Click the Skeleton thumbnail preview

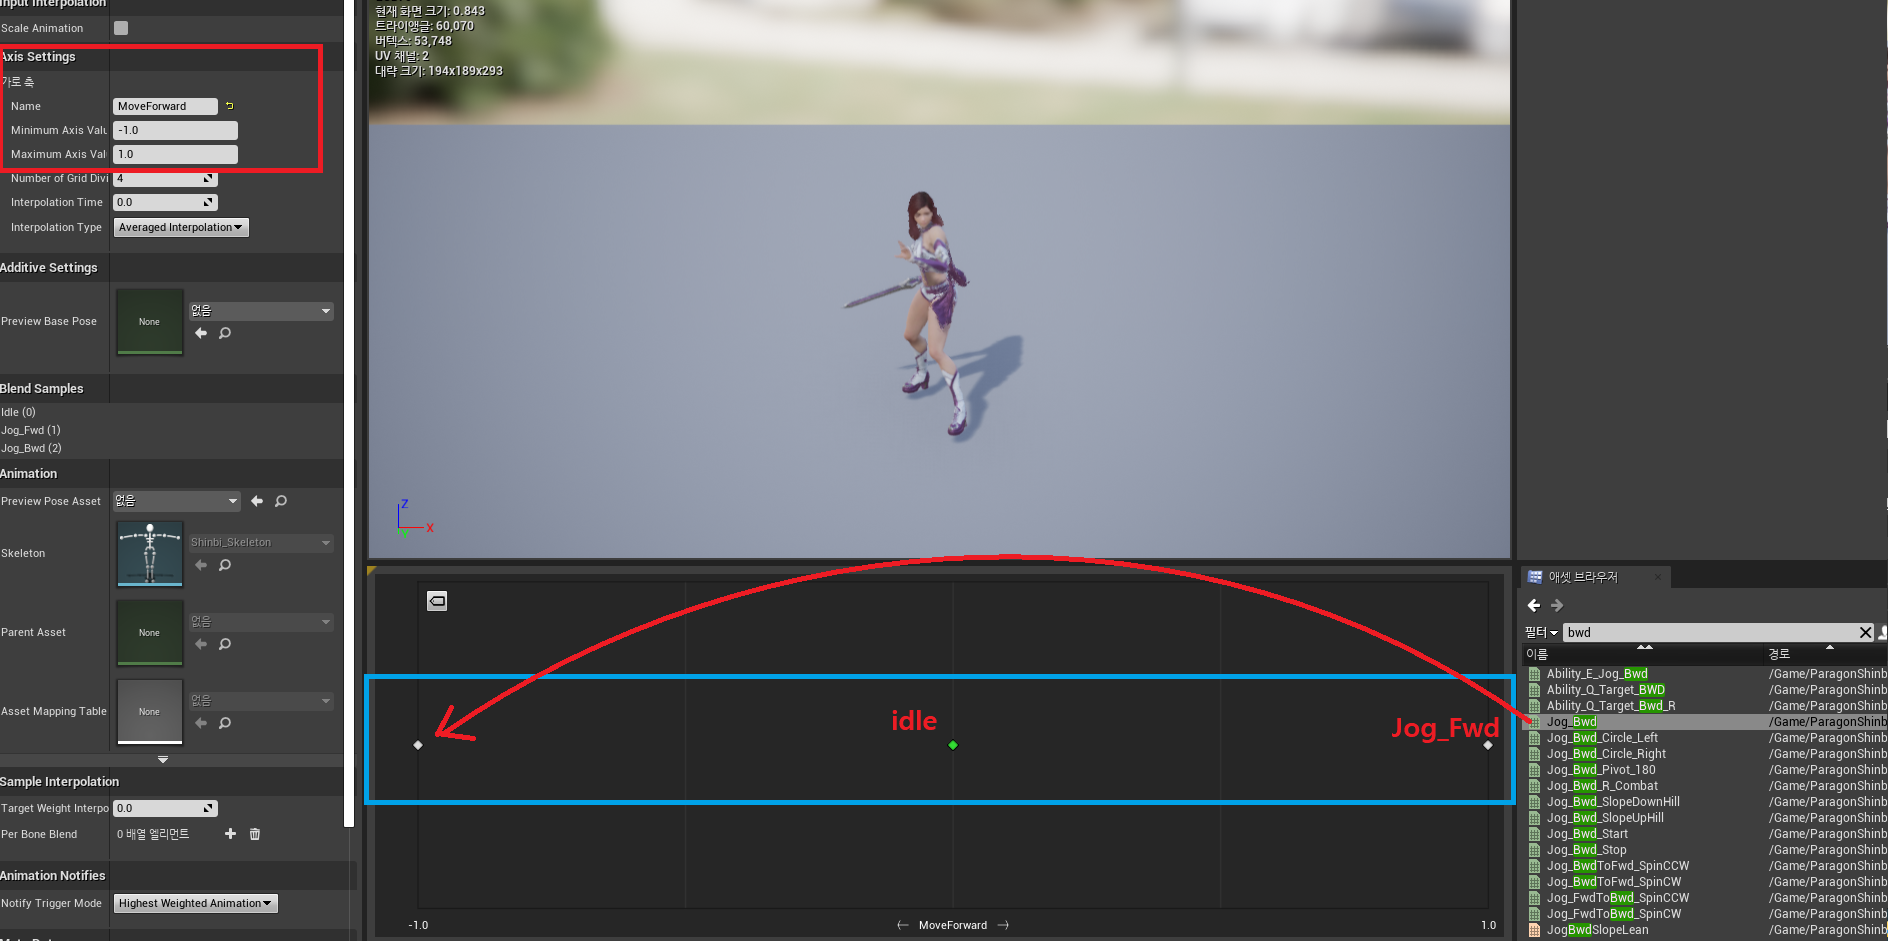tap(150, 553)
